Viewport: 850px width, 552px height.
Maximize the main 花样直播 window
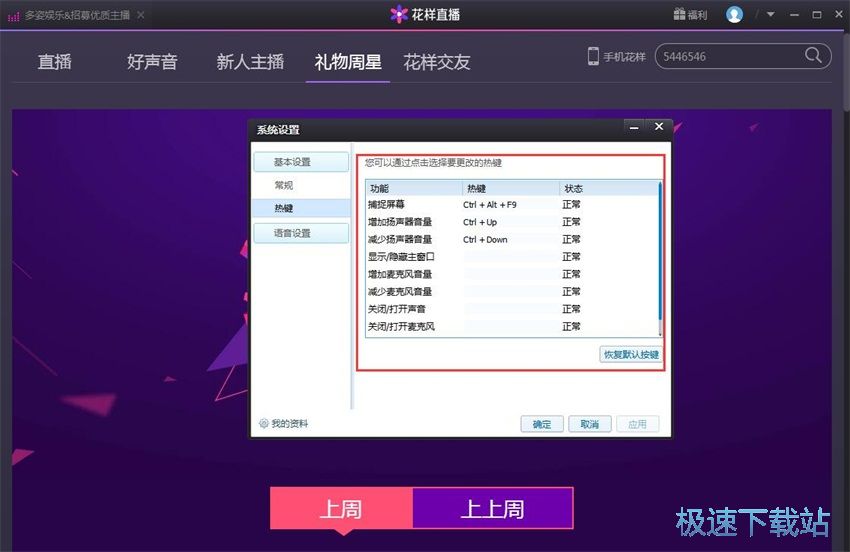click(816, 15)
